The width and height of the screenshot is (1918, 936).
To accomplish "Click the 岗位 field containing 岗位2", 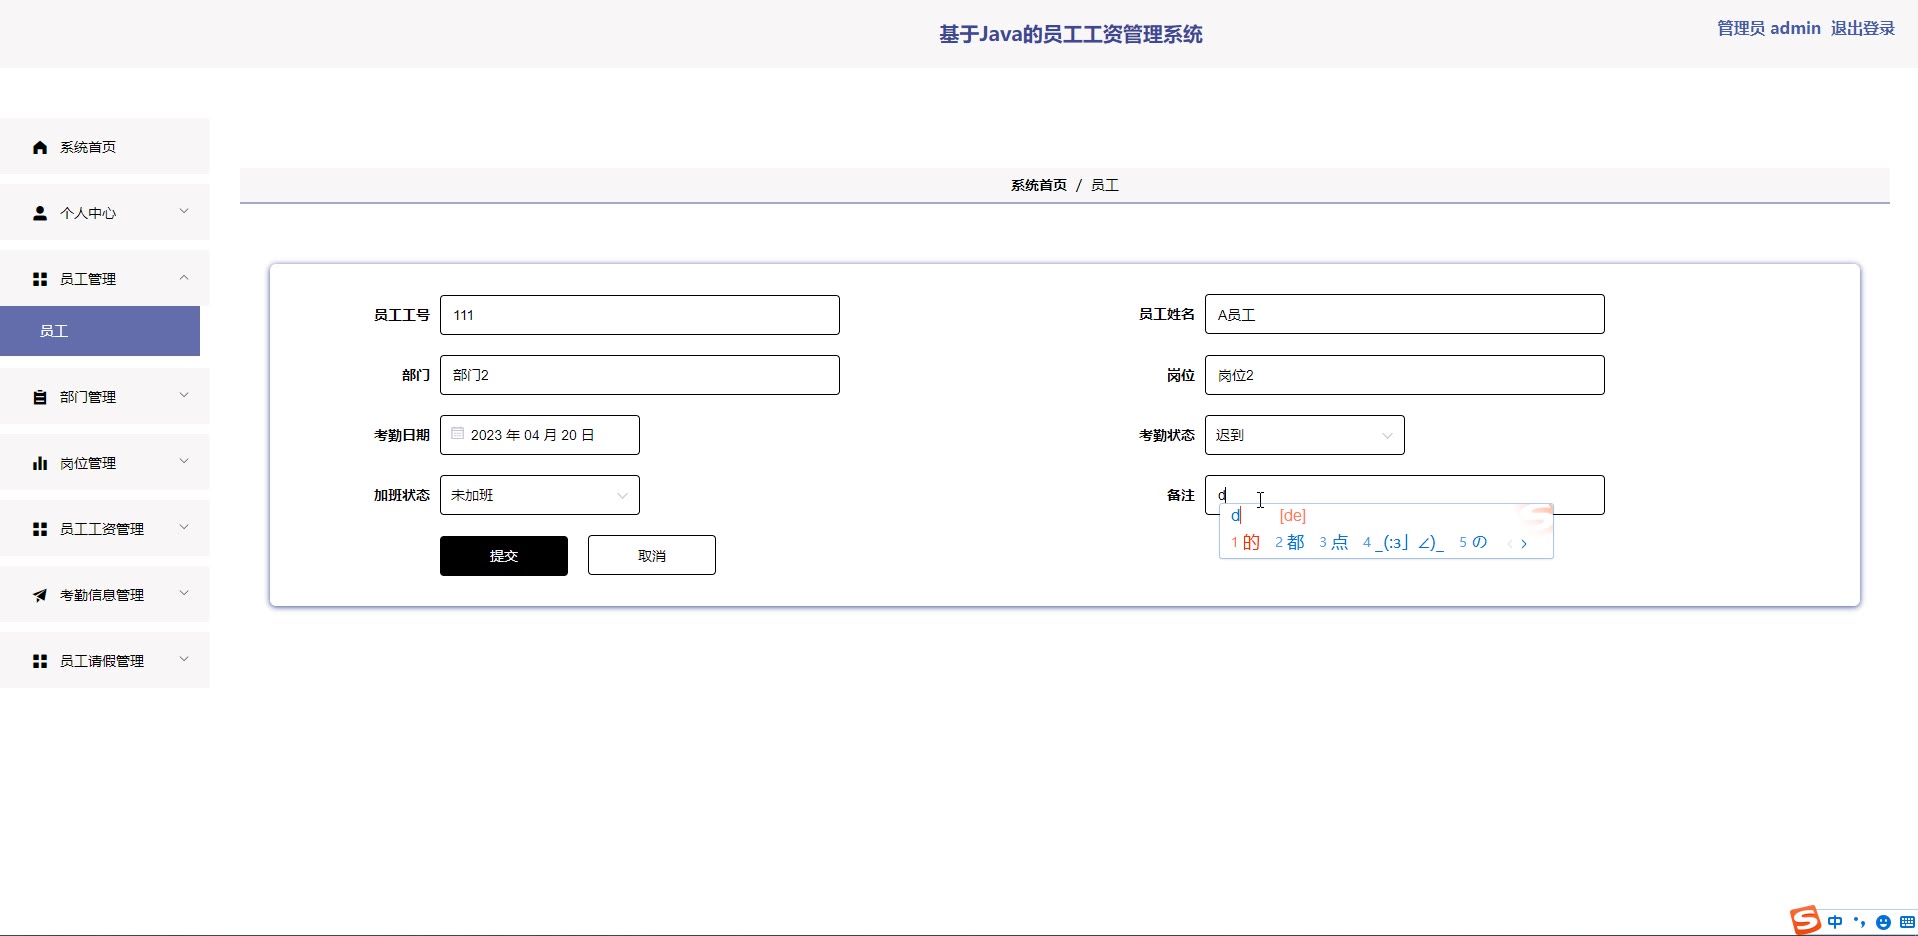I will [1405, 375].
